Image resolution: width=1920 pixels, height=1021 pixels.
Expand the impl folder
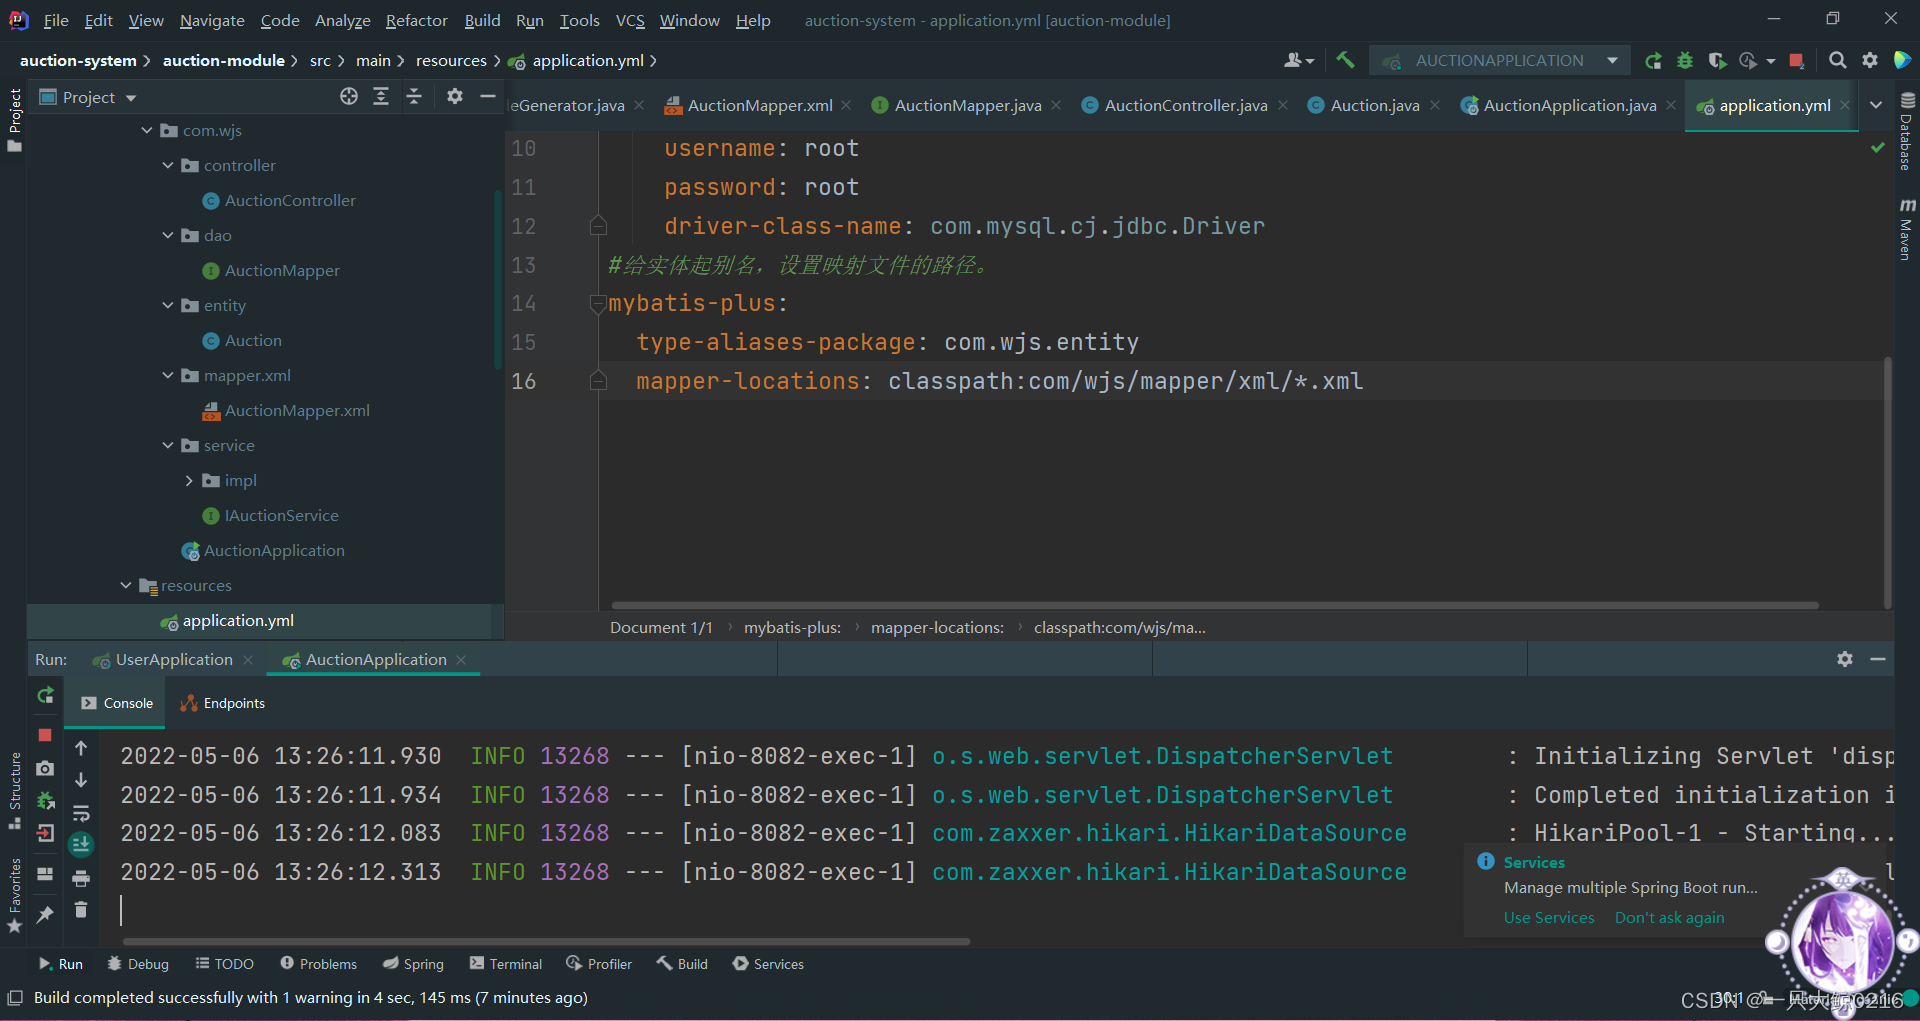189,481
